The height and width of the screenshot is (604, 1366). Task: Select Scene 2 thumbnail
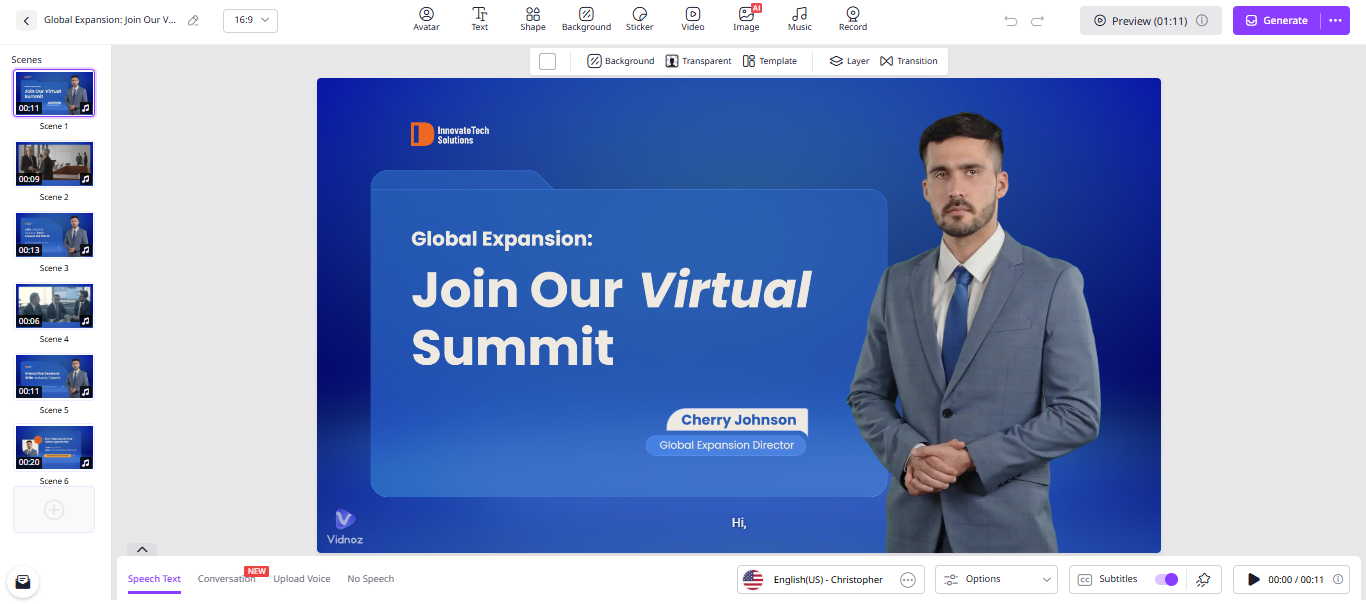(54, 164)
